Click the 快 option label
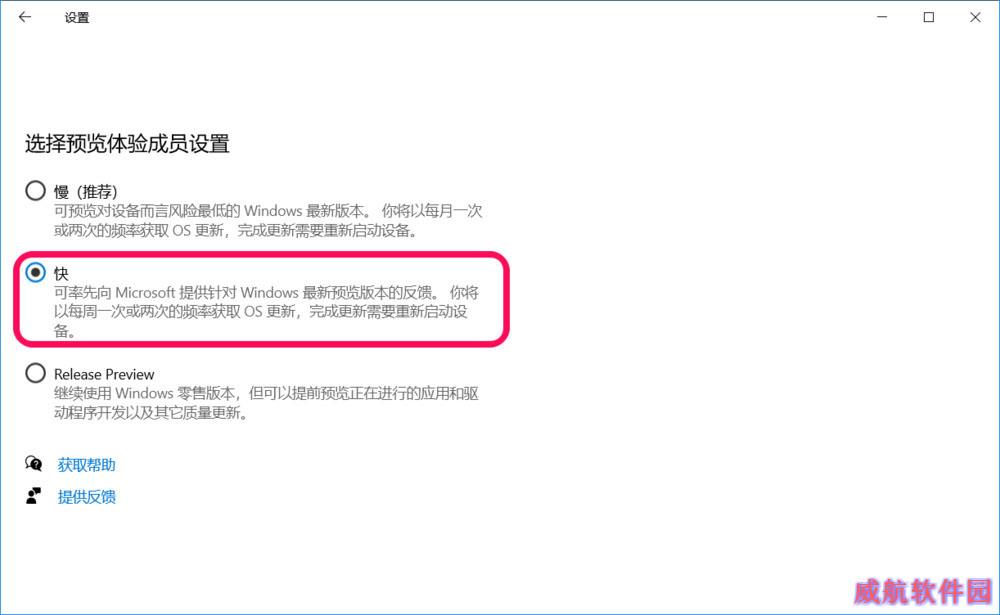The height and width of the screenshot is (615, 1000). (x=61, y=274)
